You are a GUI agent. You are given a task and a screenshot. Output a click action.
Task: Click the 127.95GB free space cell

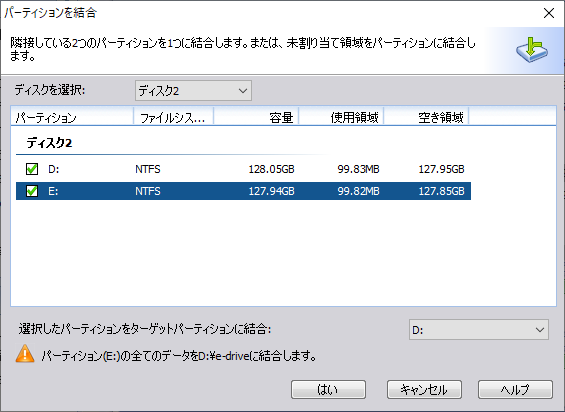click(441, 169)
